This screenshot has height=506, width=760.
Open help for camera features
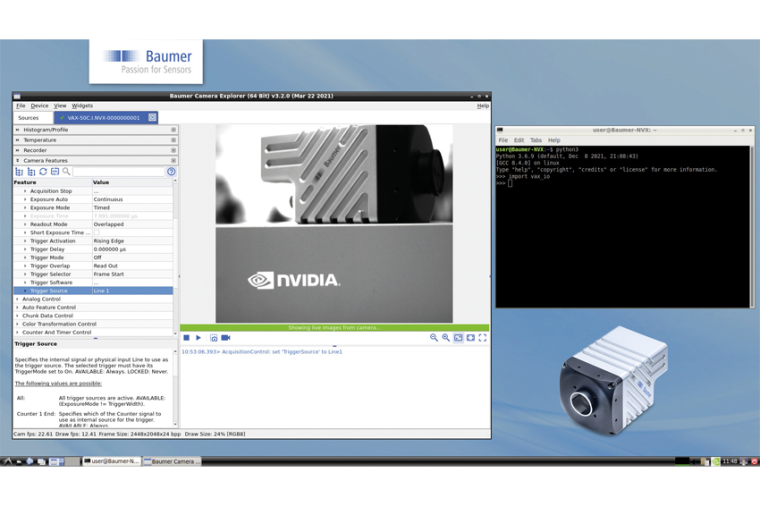(171, 172)
